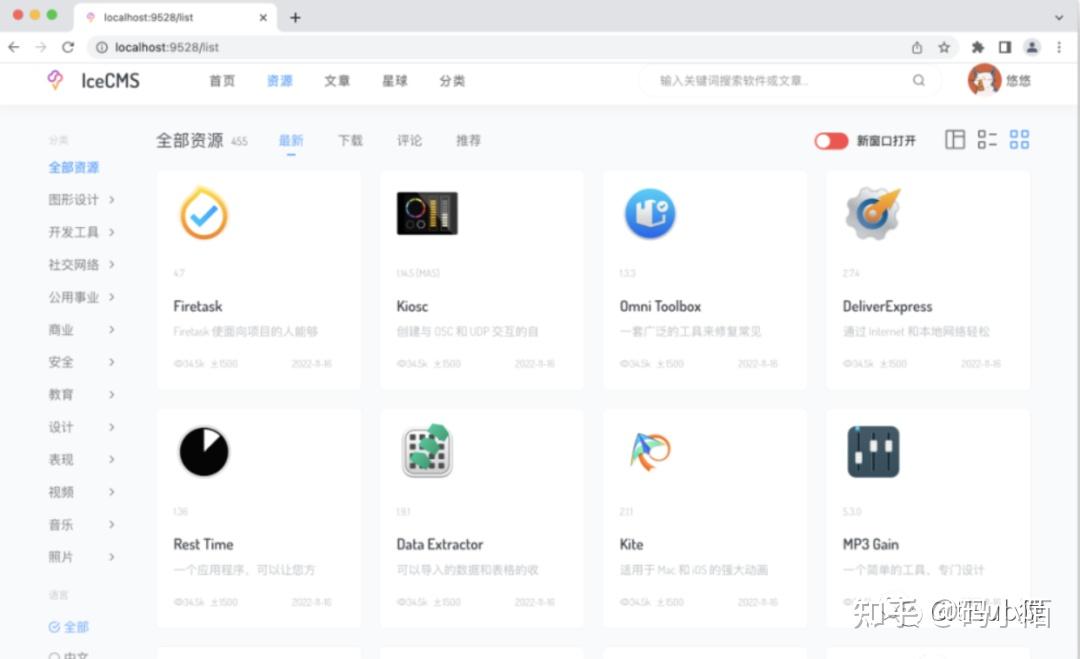Reload the page with the refresh icon
Image resolution: width=1080 pixels, height=659 pixels.
68,47
